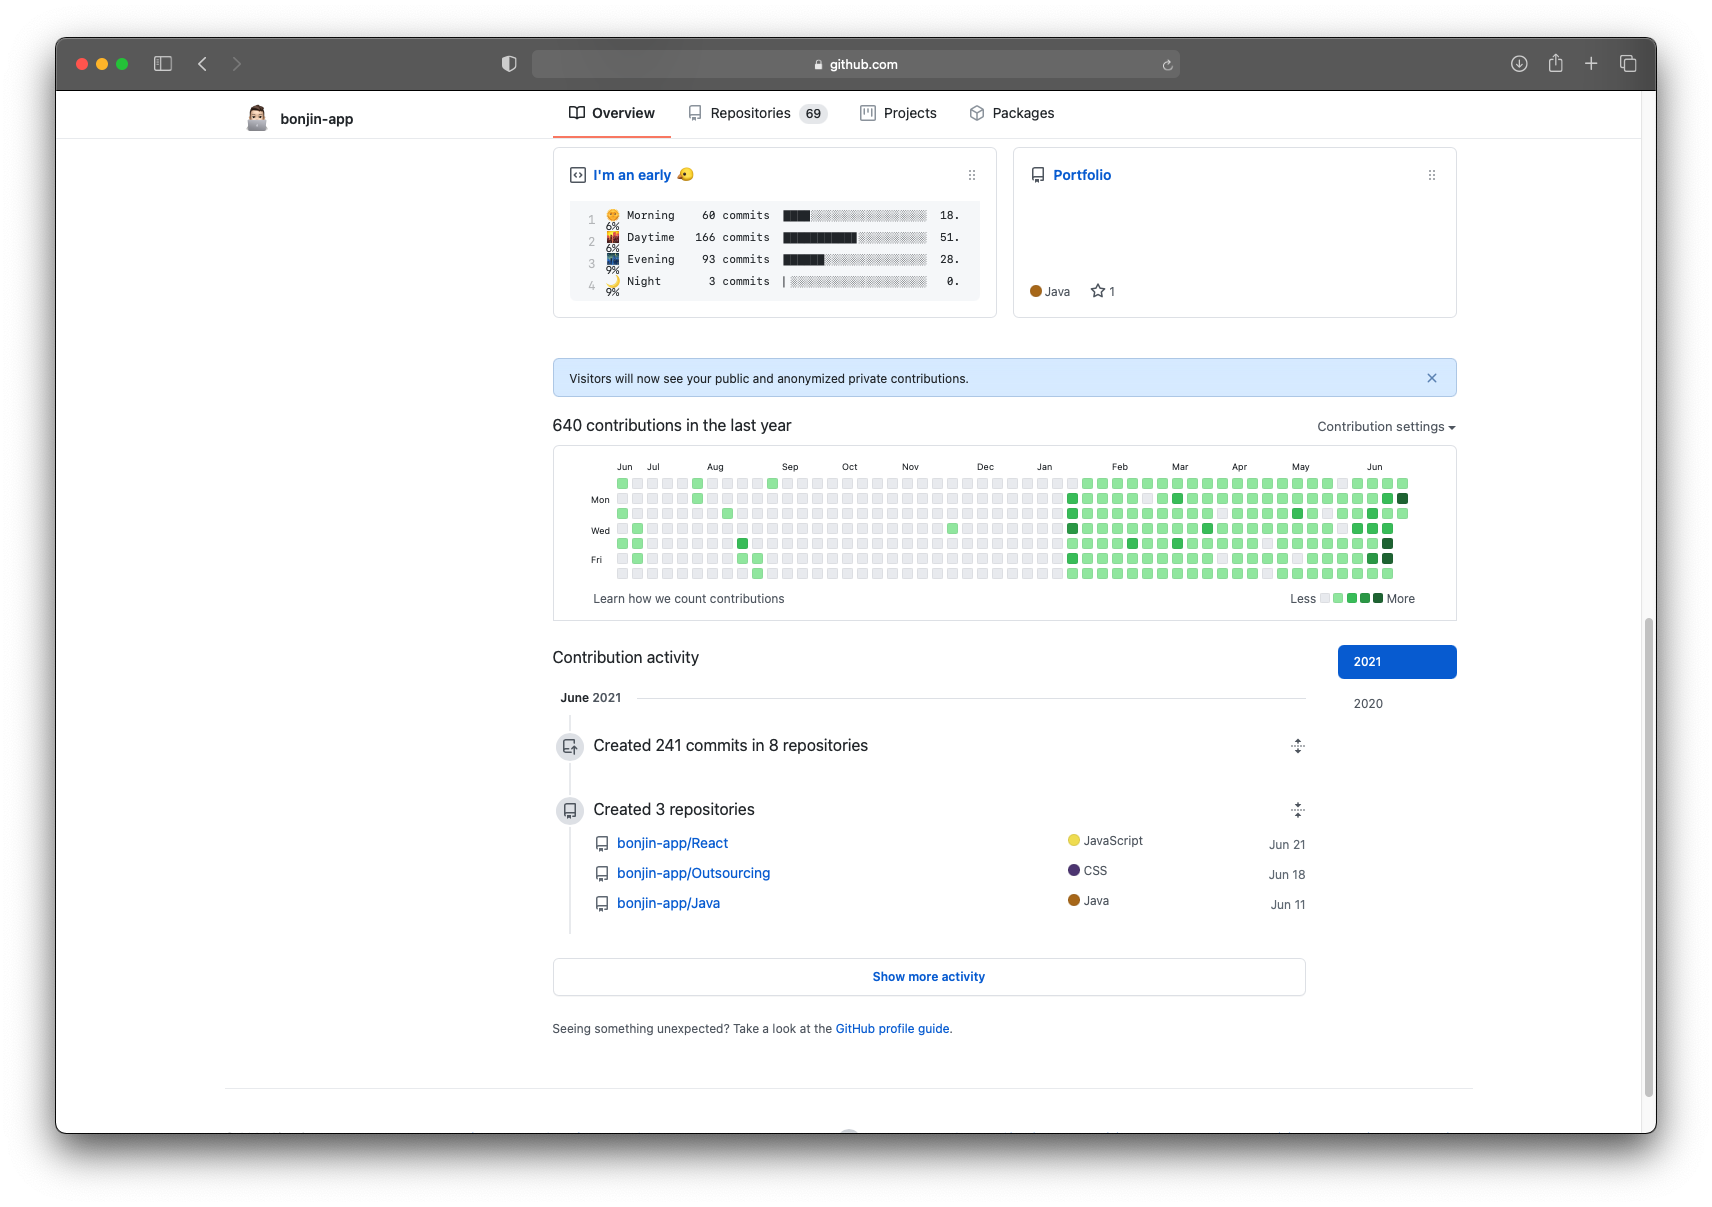Viewport: 1712px width, 1207px height.
Task: Click the bonjin-app username text
Action: (x=317, y=119)
